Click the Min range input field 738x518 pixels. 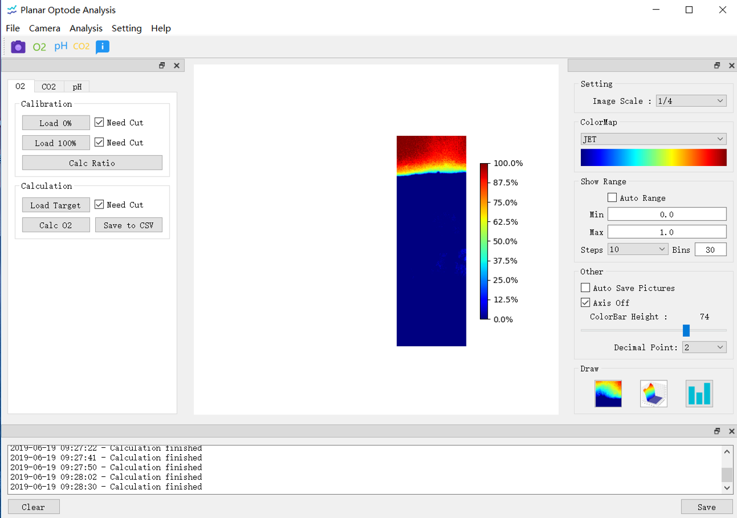[667, 214]
